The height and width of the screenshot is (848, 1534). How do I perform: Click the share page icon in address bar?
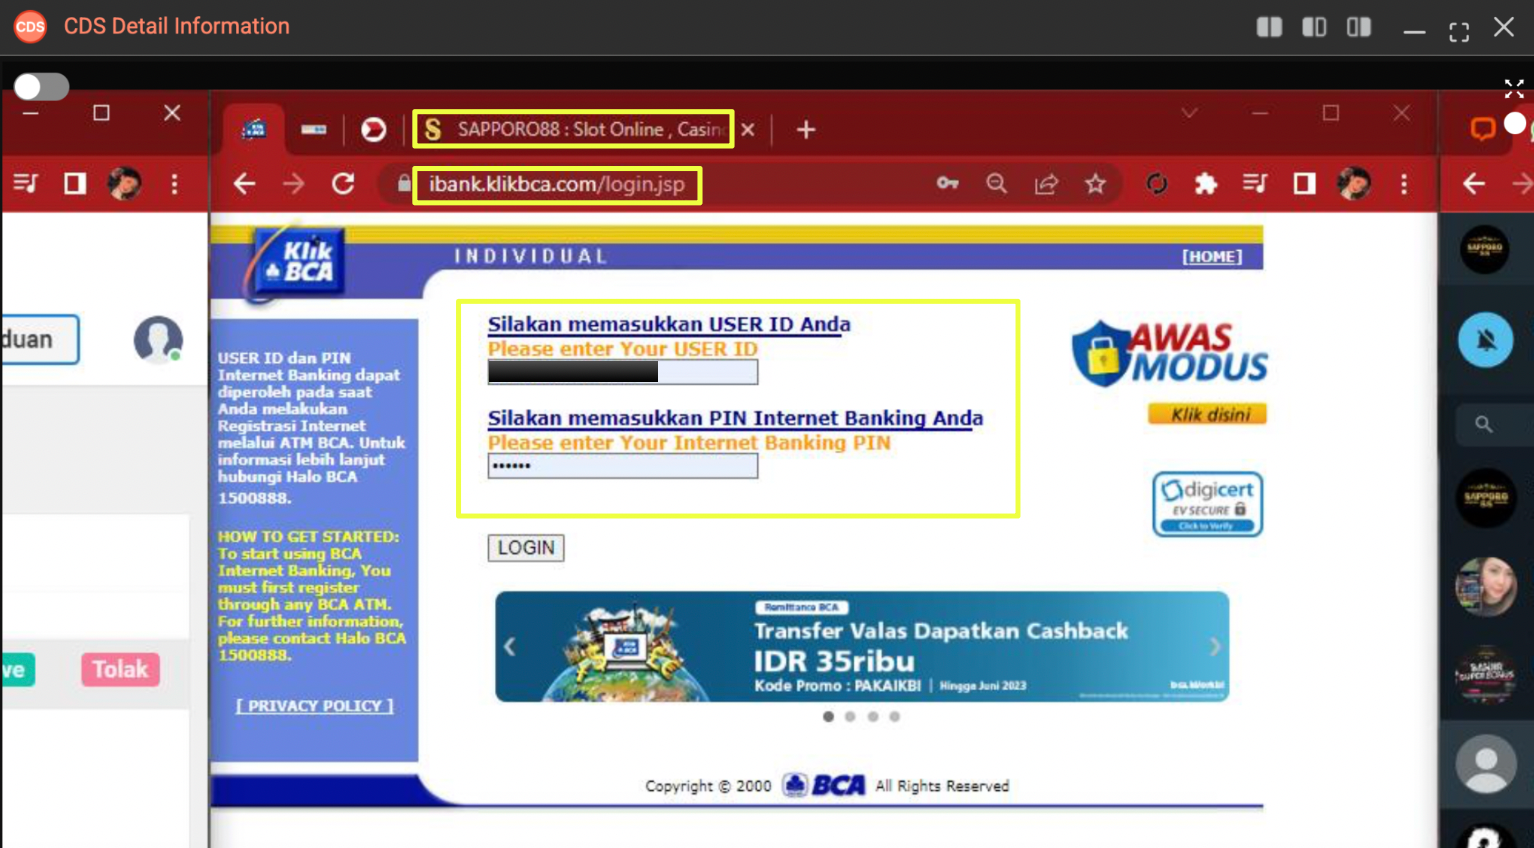point(1046,184)
